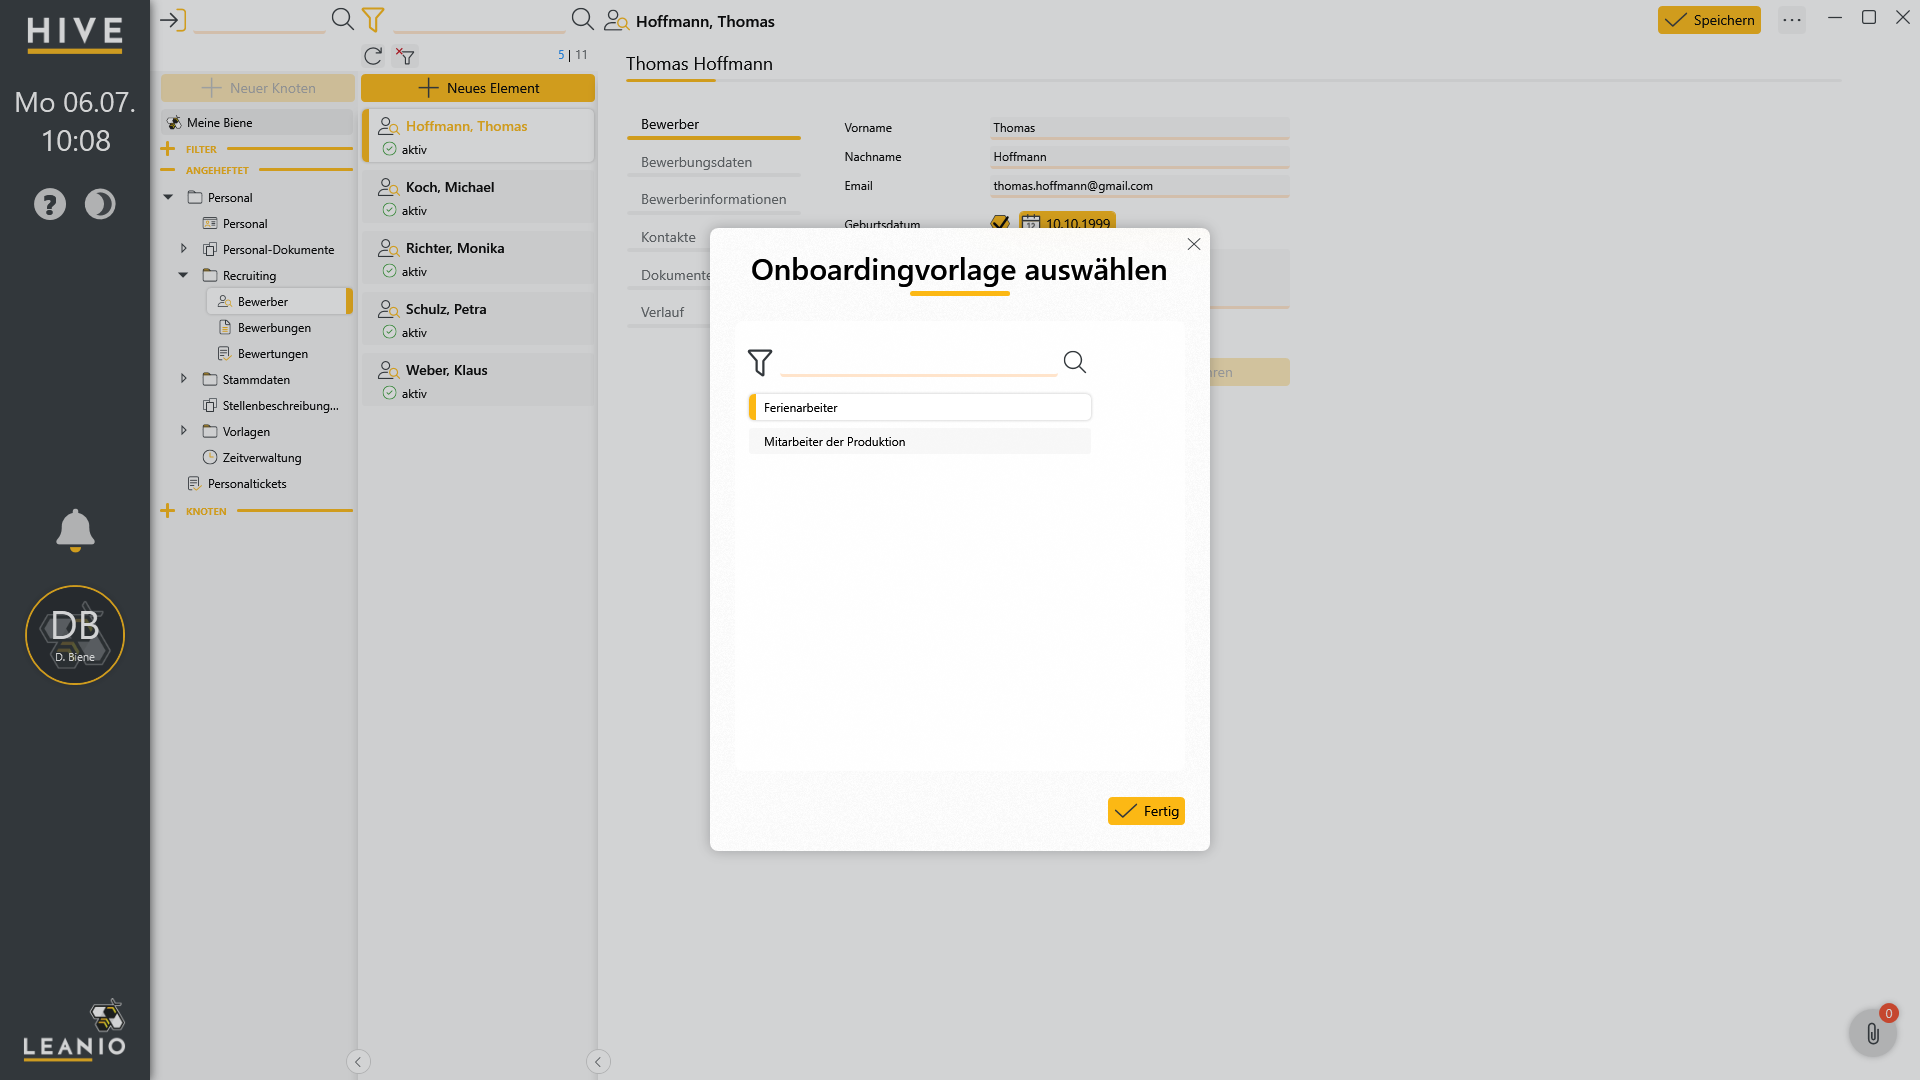Viewport: 1920px width, 1080px height.
Task: Click the three-dots more options button
Action: click(x=1792, y=20)
